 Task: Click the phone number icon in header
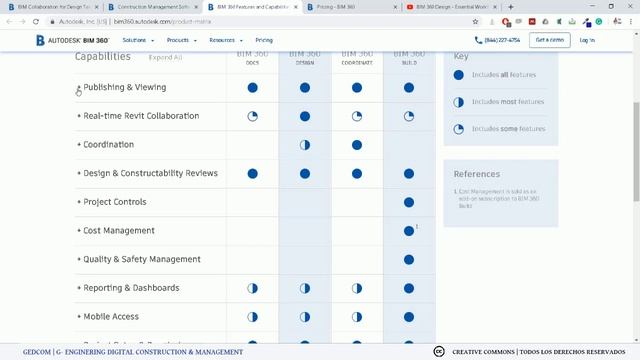pyautogui.click(x=478, y=40)
